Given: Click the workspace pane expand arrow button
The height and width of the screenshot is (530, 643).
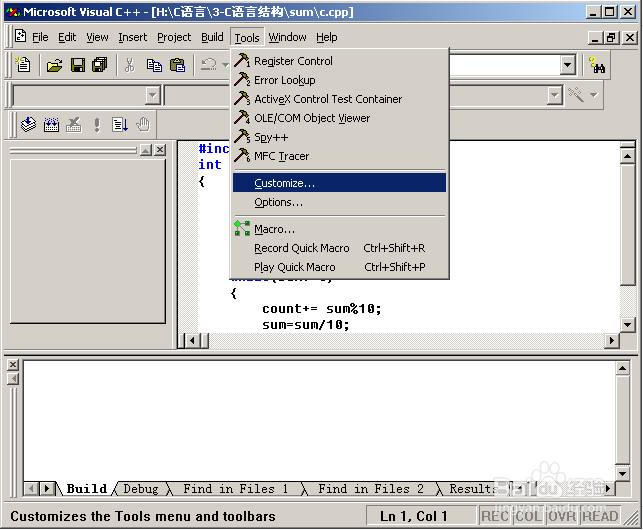Looking at the screenshot, I should pos(146,150).
